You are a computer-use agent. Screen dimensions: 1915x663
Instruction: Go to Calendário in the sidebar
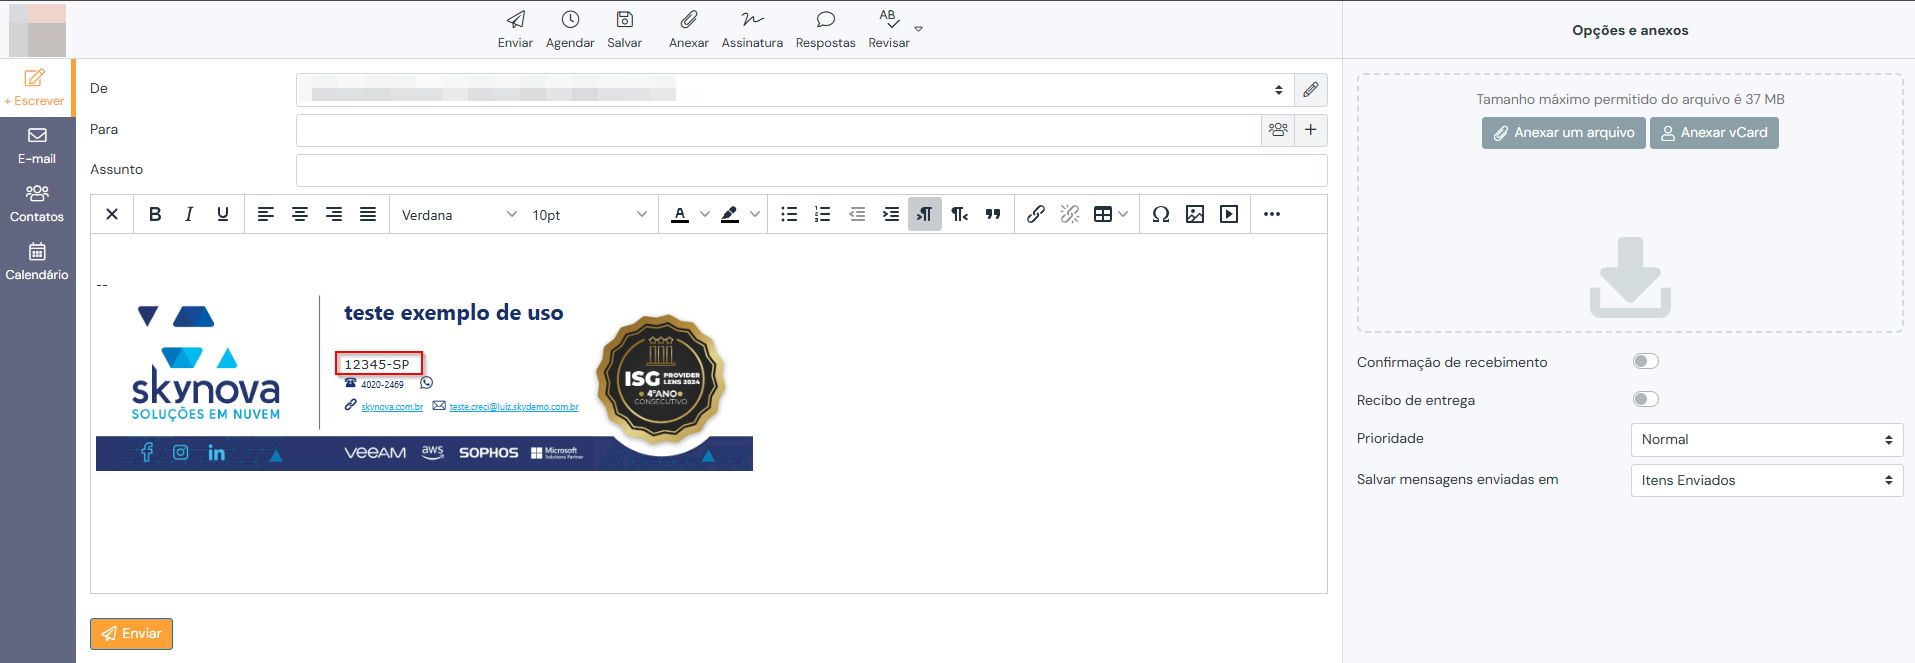click(37, 261)
